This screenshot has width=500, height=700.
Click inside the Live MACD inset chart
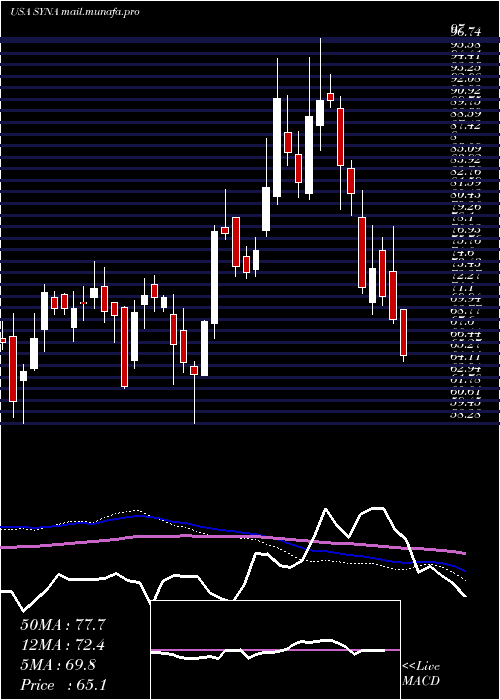275,650
